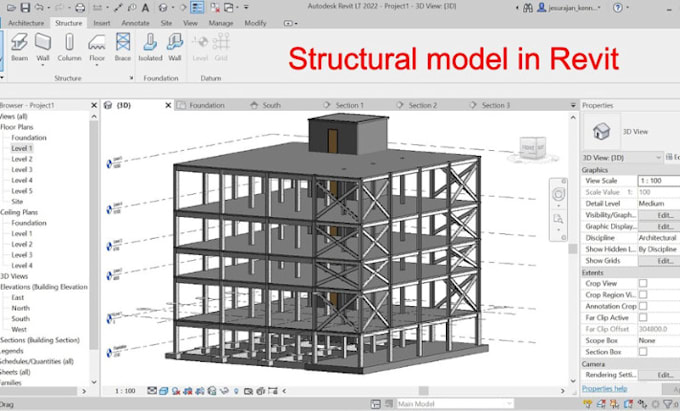Click Show Grids Edit button
Screen dimensions: 680x411
[x=659, y=261]
